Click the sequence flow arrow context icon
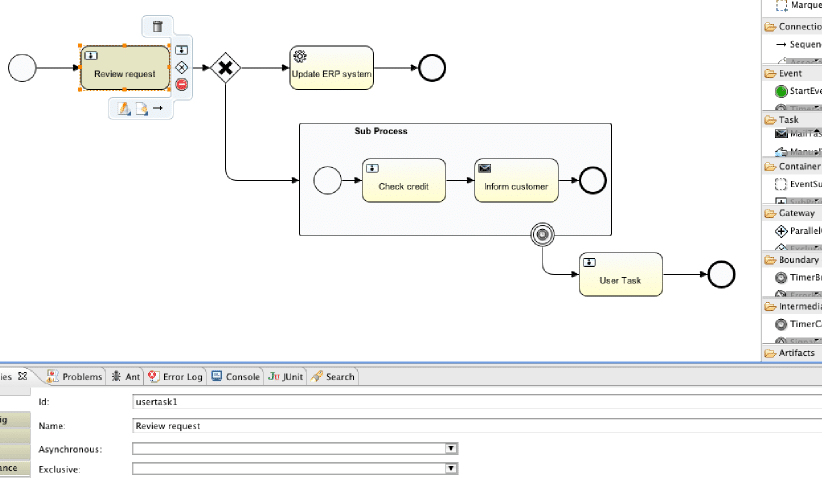Viewport: 822px width, 478px height. [158, 108]
